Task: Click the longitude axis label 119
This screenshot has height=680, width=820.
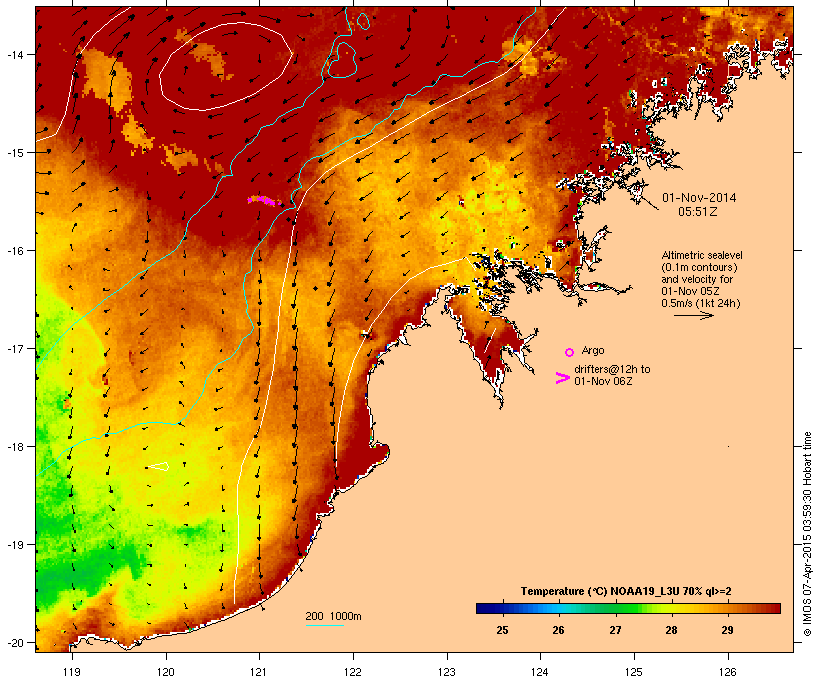Action: click(x=72, y=672)
